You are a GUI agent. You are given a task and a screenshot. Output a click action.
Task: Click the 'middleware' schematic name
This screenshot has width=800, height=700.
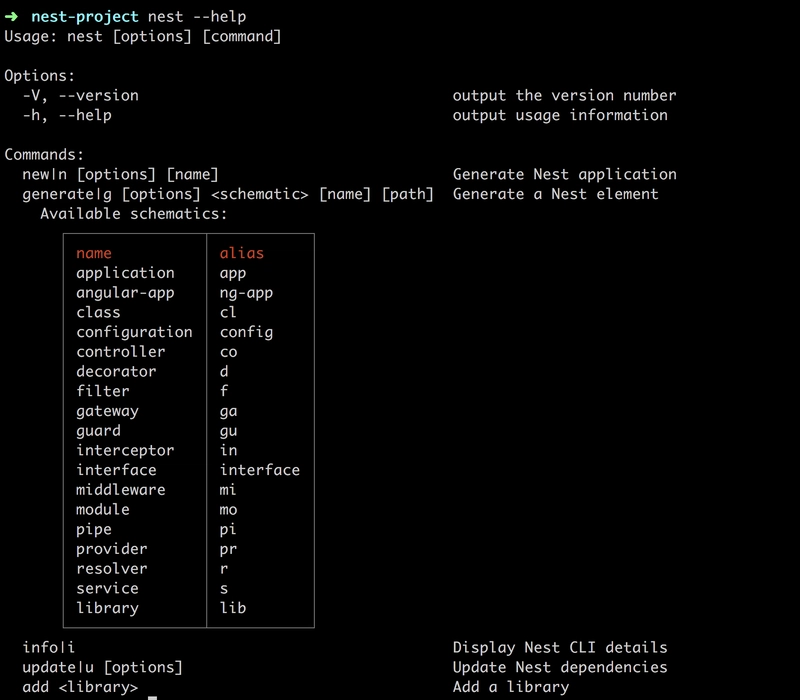tap(121, 490)
